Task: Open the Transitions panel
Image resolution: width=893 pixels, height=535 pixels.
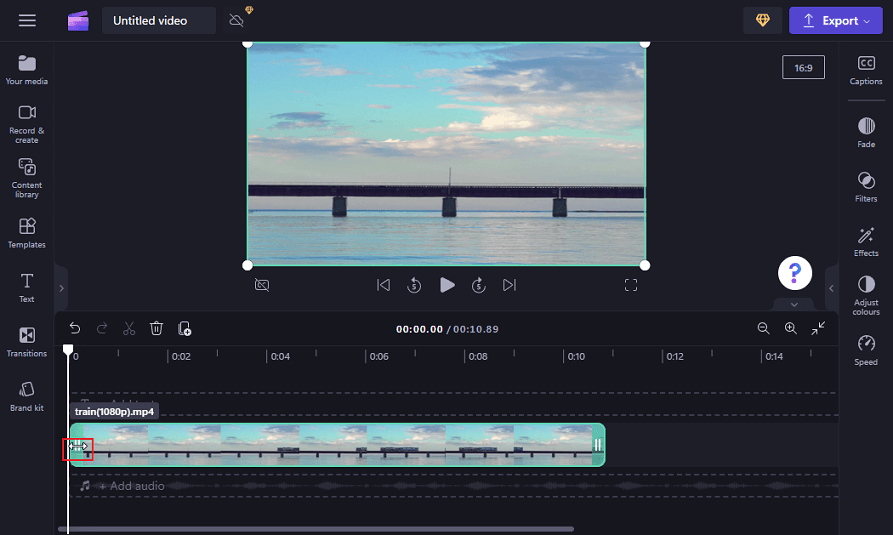Action: (x=27, y=342)
